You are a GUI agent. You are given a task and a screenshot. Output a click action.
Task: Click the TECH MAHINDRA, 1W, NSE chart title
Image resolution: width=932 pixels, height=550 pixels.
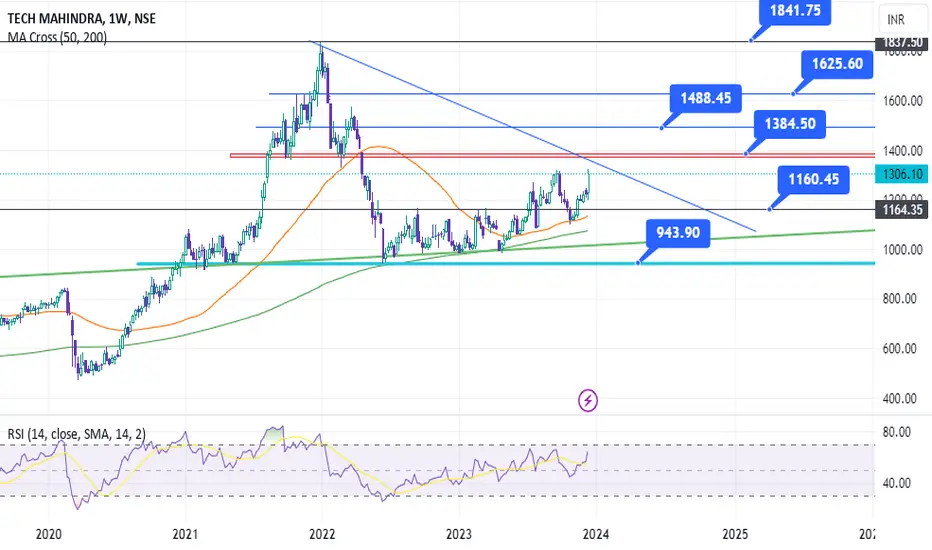coord(81,18)
